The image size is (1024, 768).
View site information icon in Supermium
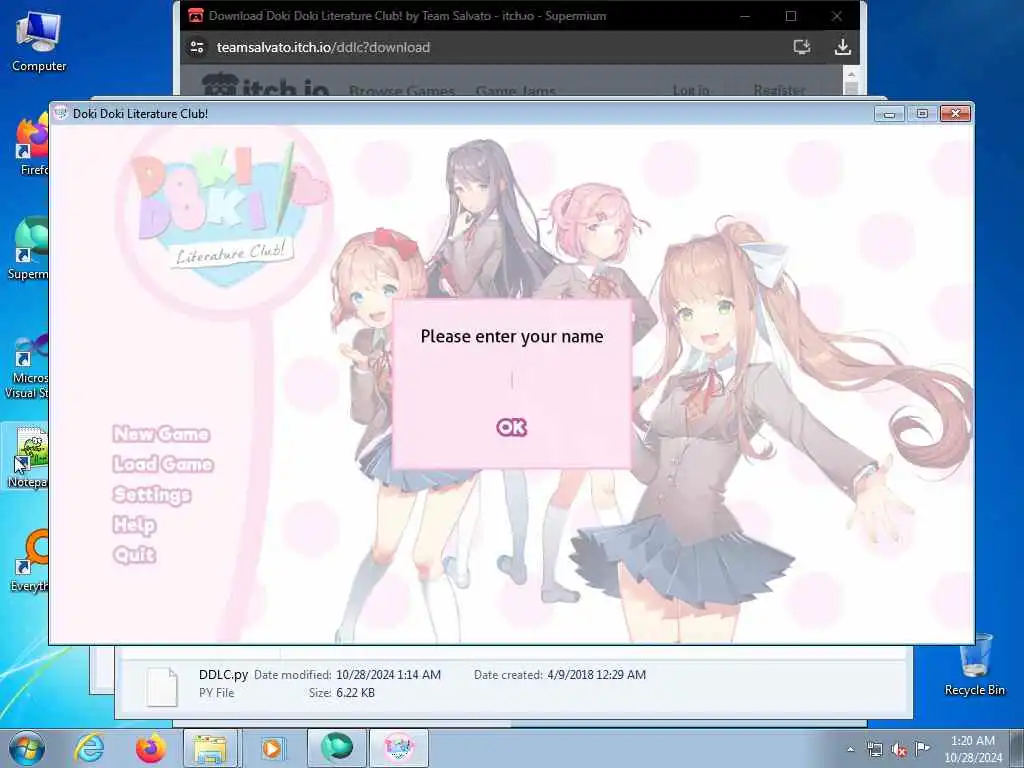coord(197,47)
